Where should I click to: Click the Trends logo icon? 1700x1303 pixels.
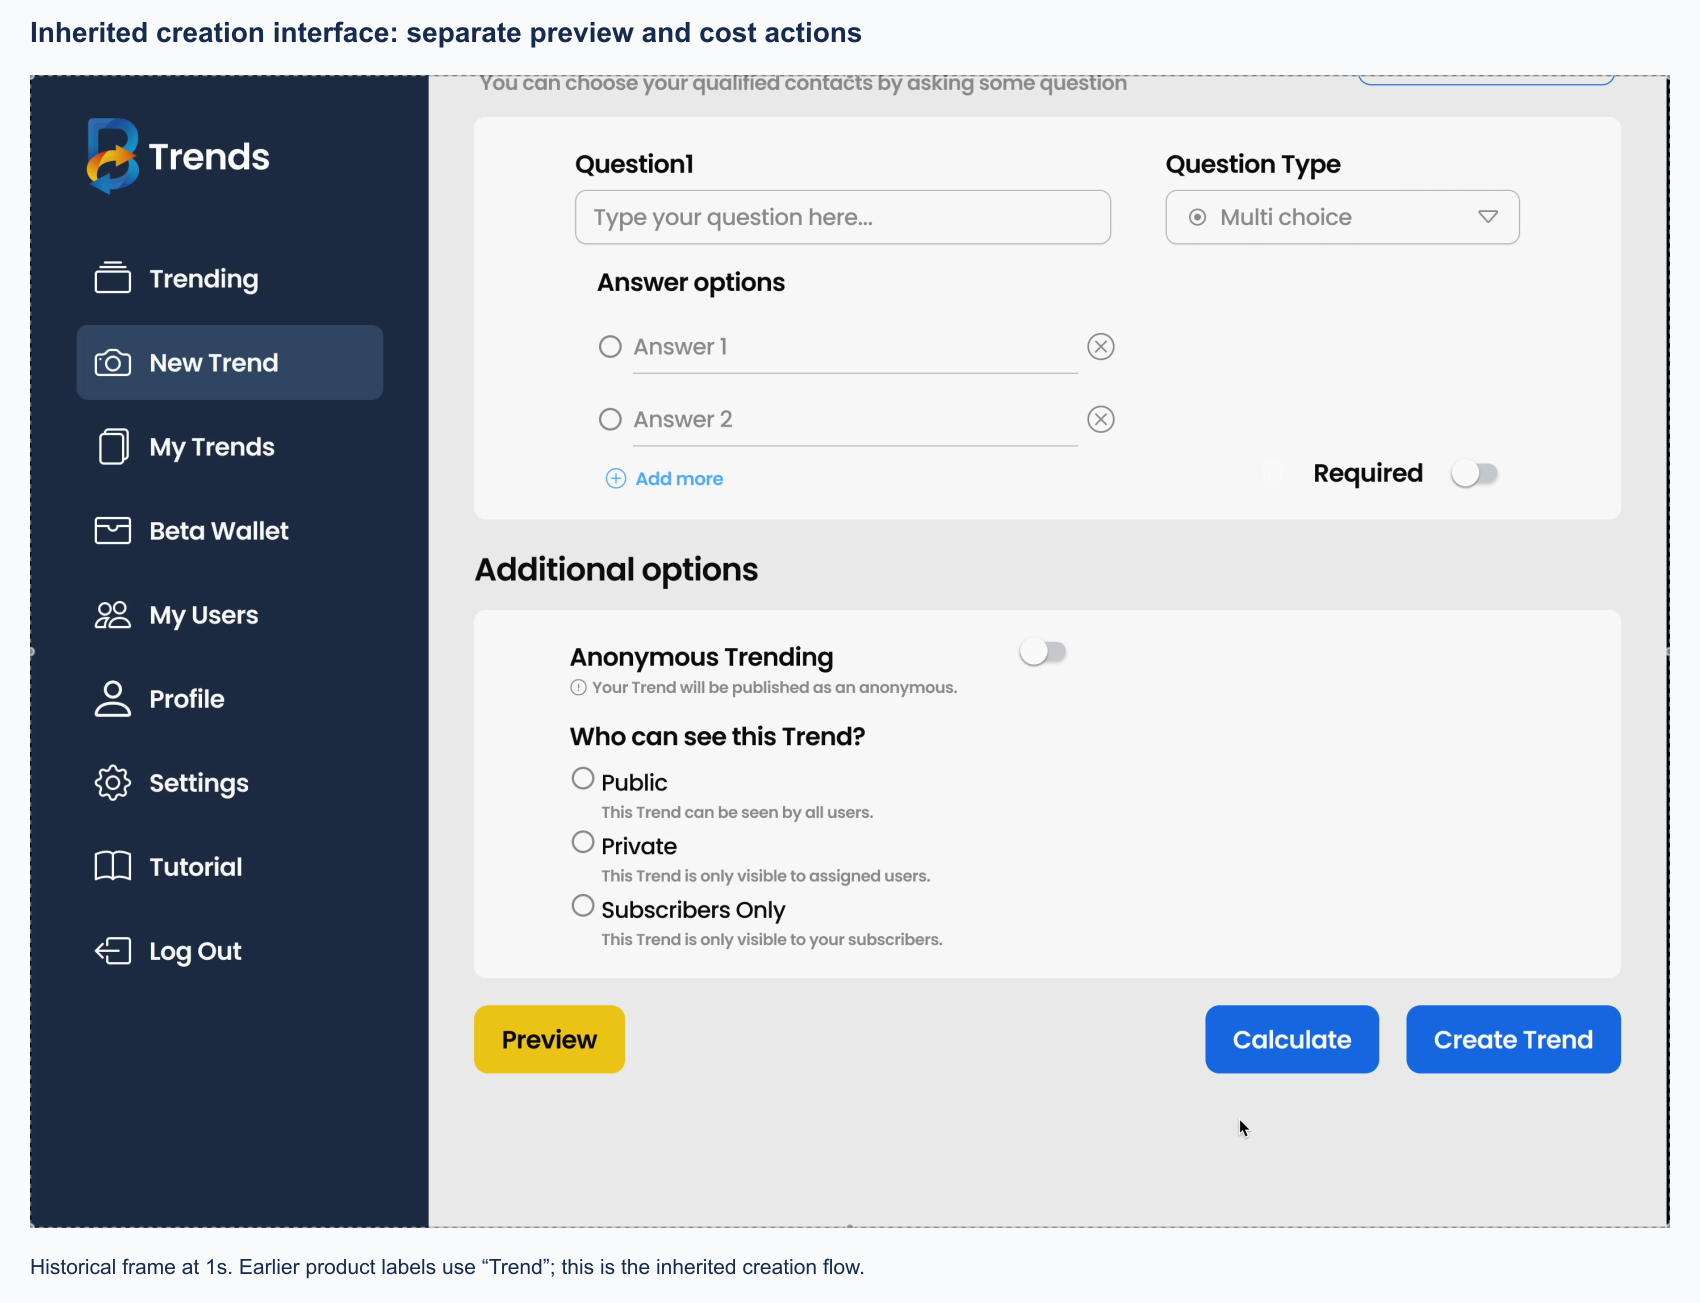coord(113,156)
